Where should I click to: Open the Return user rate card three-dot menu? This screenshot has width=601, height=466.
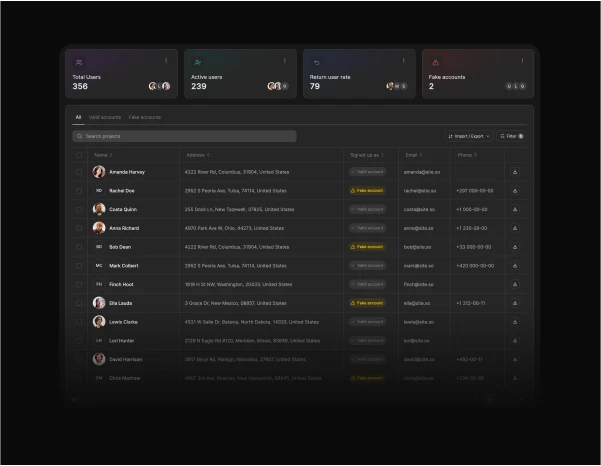tap(404, 61)
